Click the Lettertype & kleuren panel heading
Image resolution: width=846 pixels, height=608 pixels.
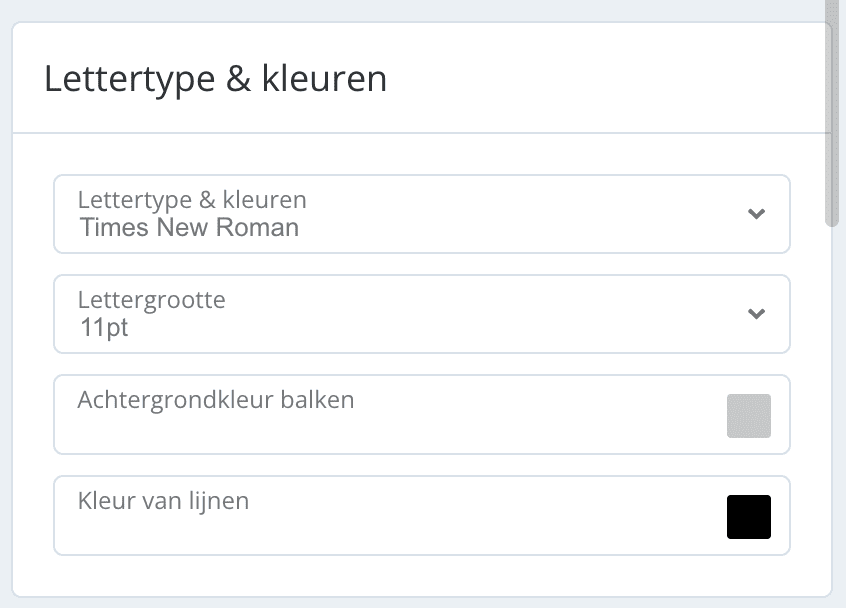(215, 79)
